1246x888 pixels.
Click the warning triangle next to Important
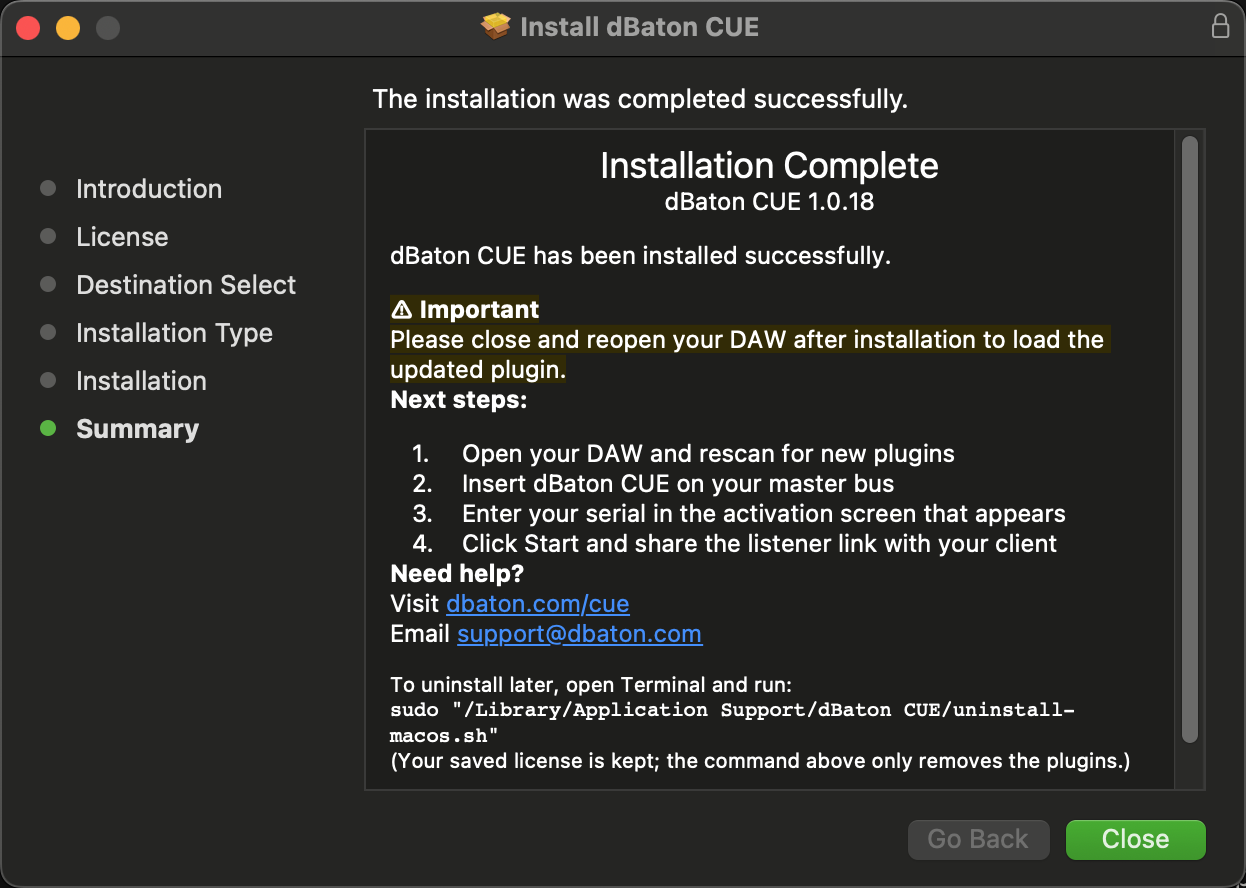coord(401,309)
